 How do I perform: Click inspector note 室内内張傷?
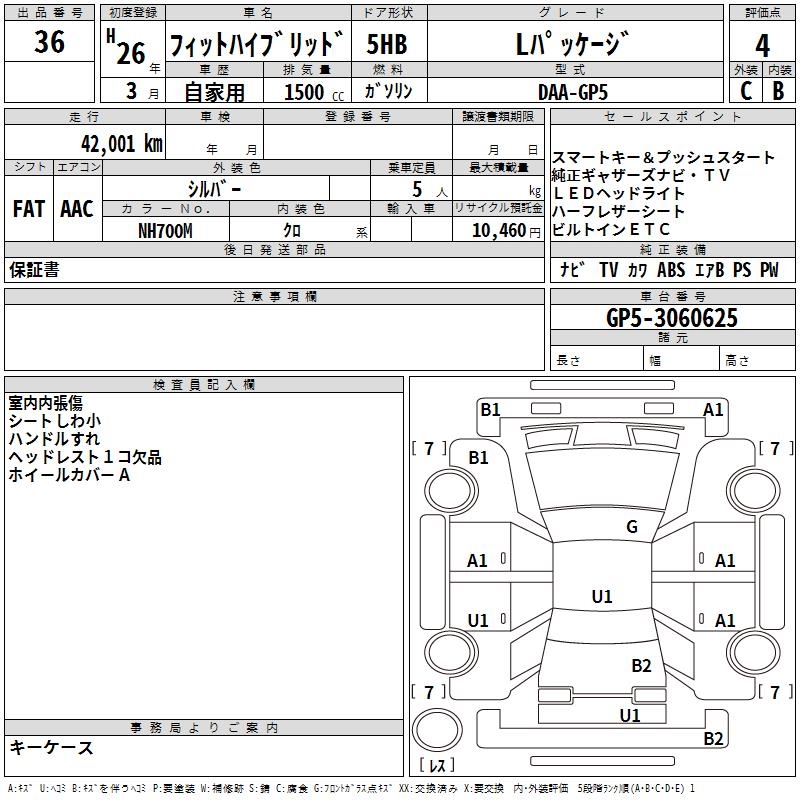tap(45, 403)
